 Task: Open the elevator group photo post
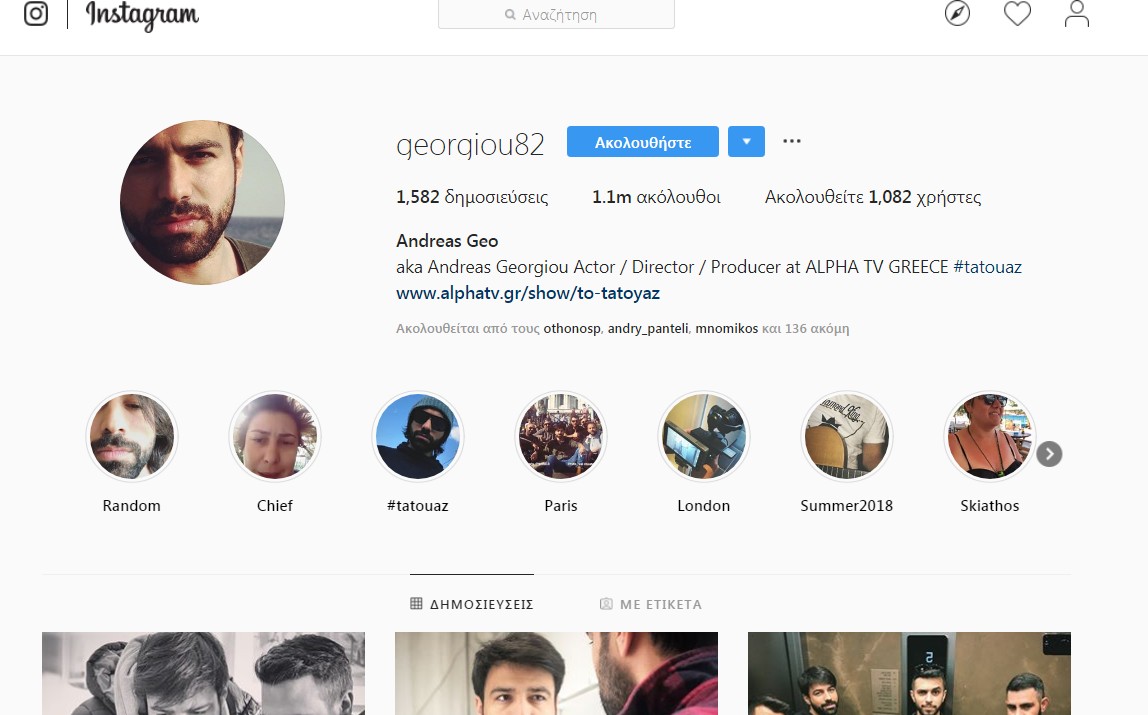click(x=909, y=673)
